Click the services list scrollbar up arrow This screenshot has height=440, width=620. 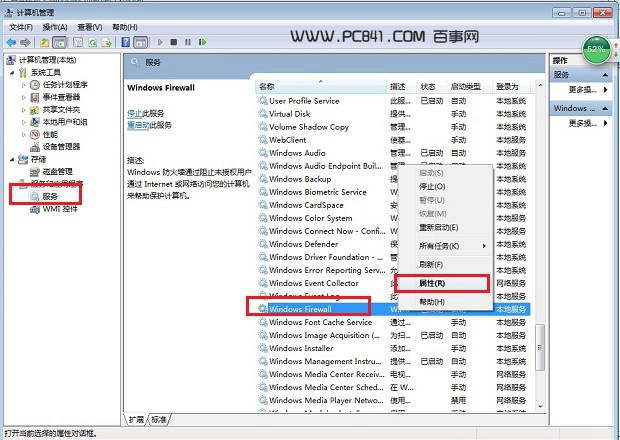pyautogui.click(x=540, y=85)
